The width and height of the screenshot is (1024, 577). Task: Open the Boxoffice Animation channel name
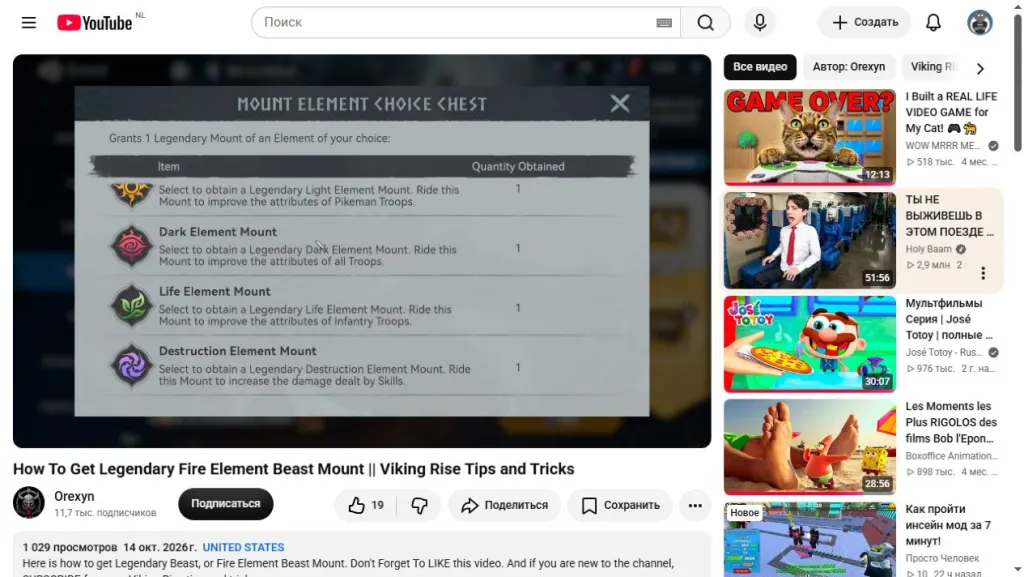(951, 456)
